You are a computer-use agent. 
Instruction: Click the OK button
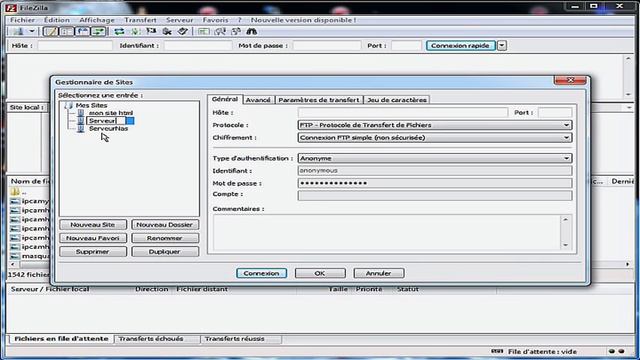320,273
